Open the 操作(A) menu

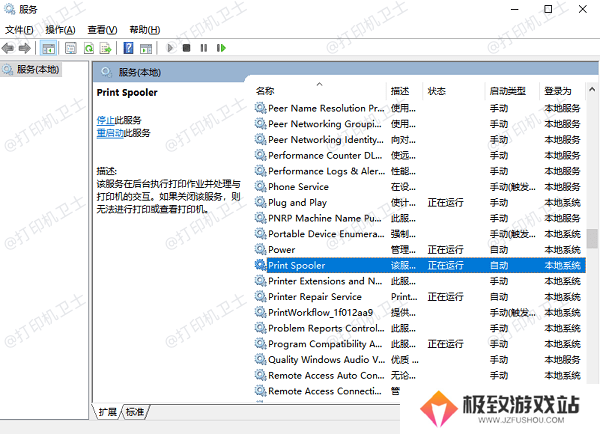(60, 30)
